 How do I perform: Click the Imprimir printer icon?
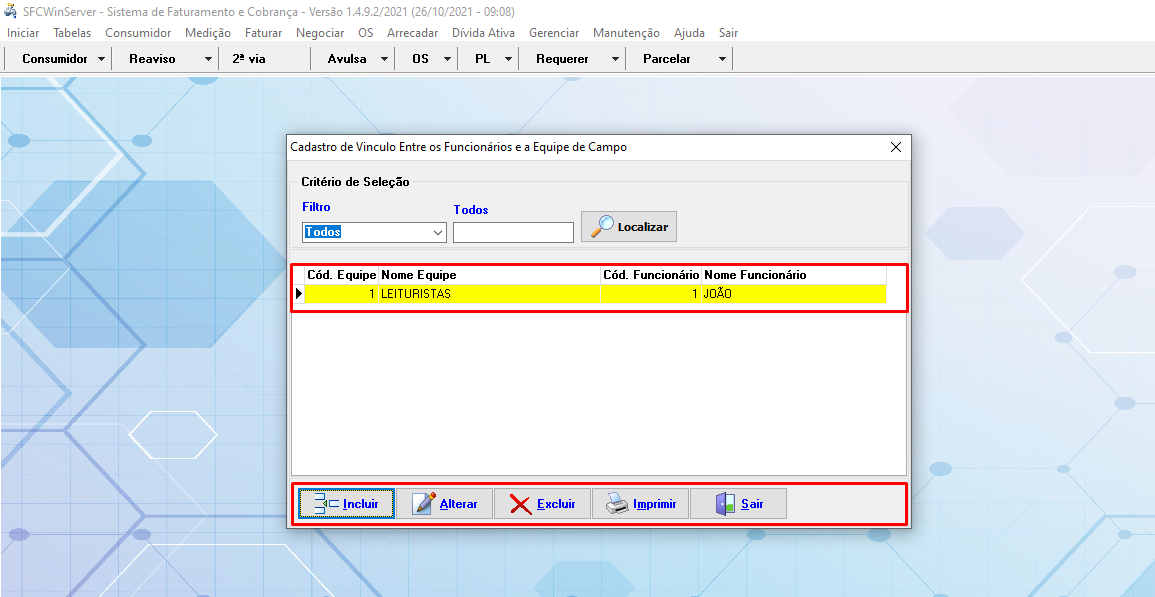[x=616, y=504]
